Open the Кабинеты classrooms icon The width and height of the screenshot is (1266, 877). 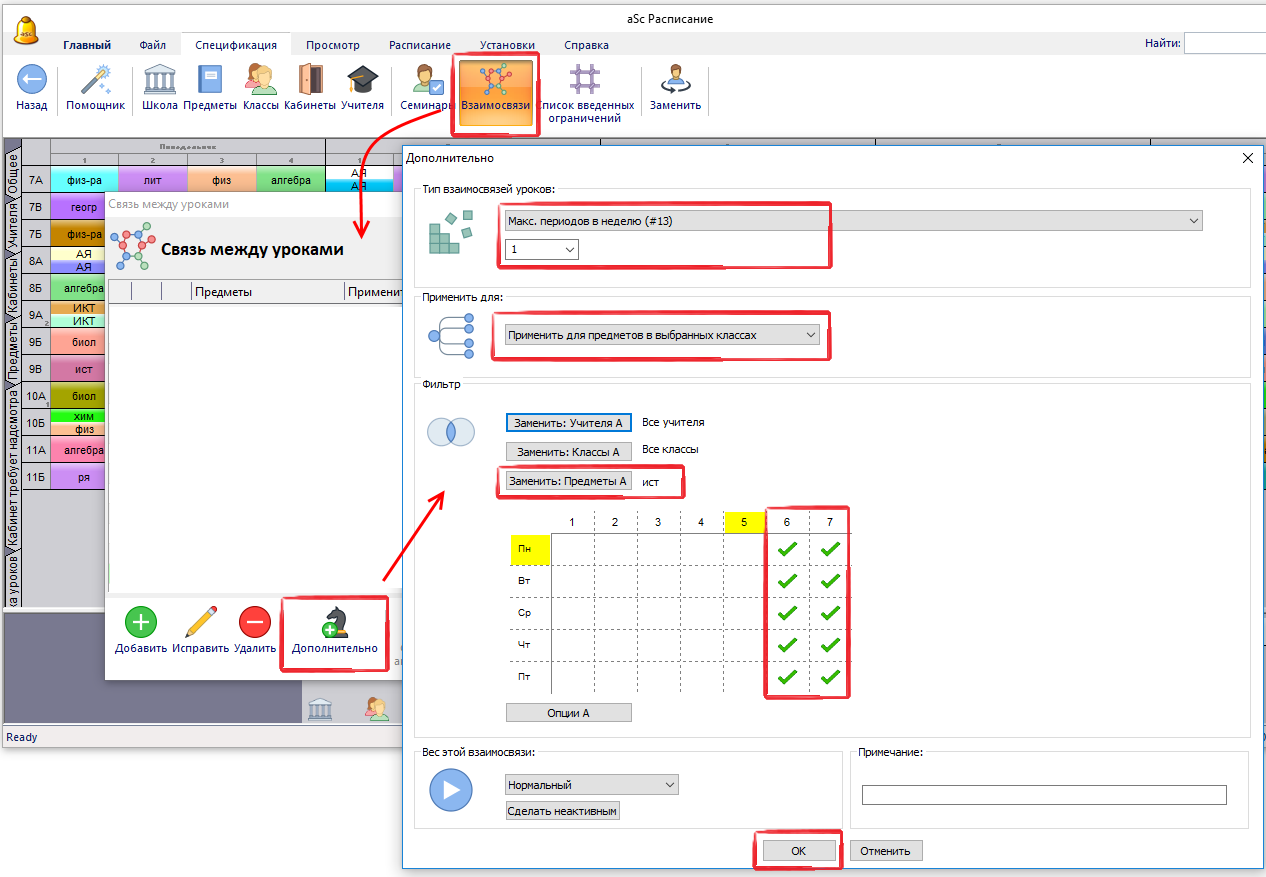(x=310, y=80)
